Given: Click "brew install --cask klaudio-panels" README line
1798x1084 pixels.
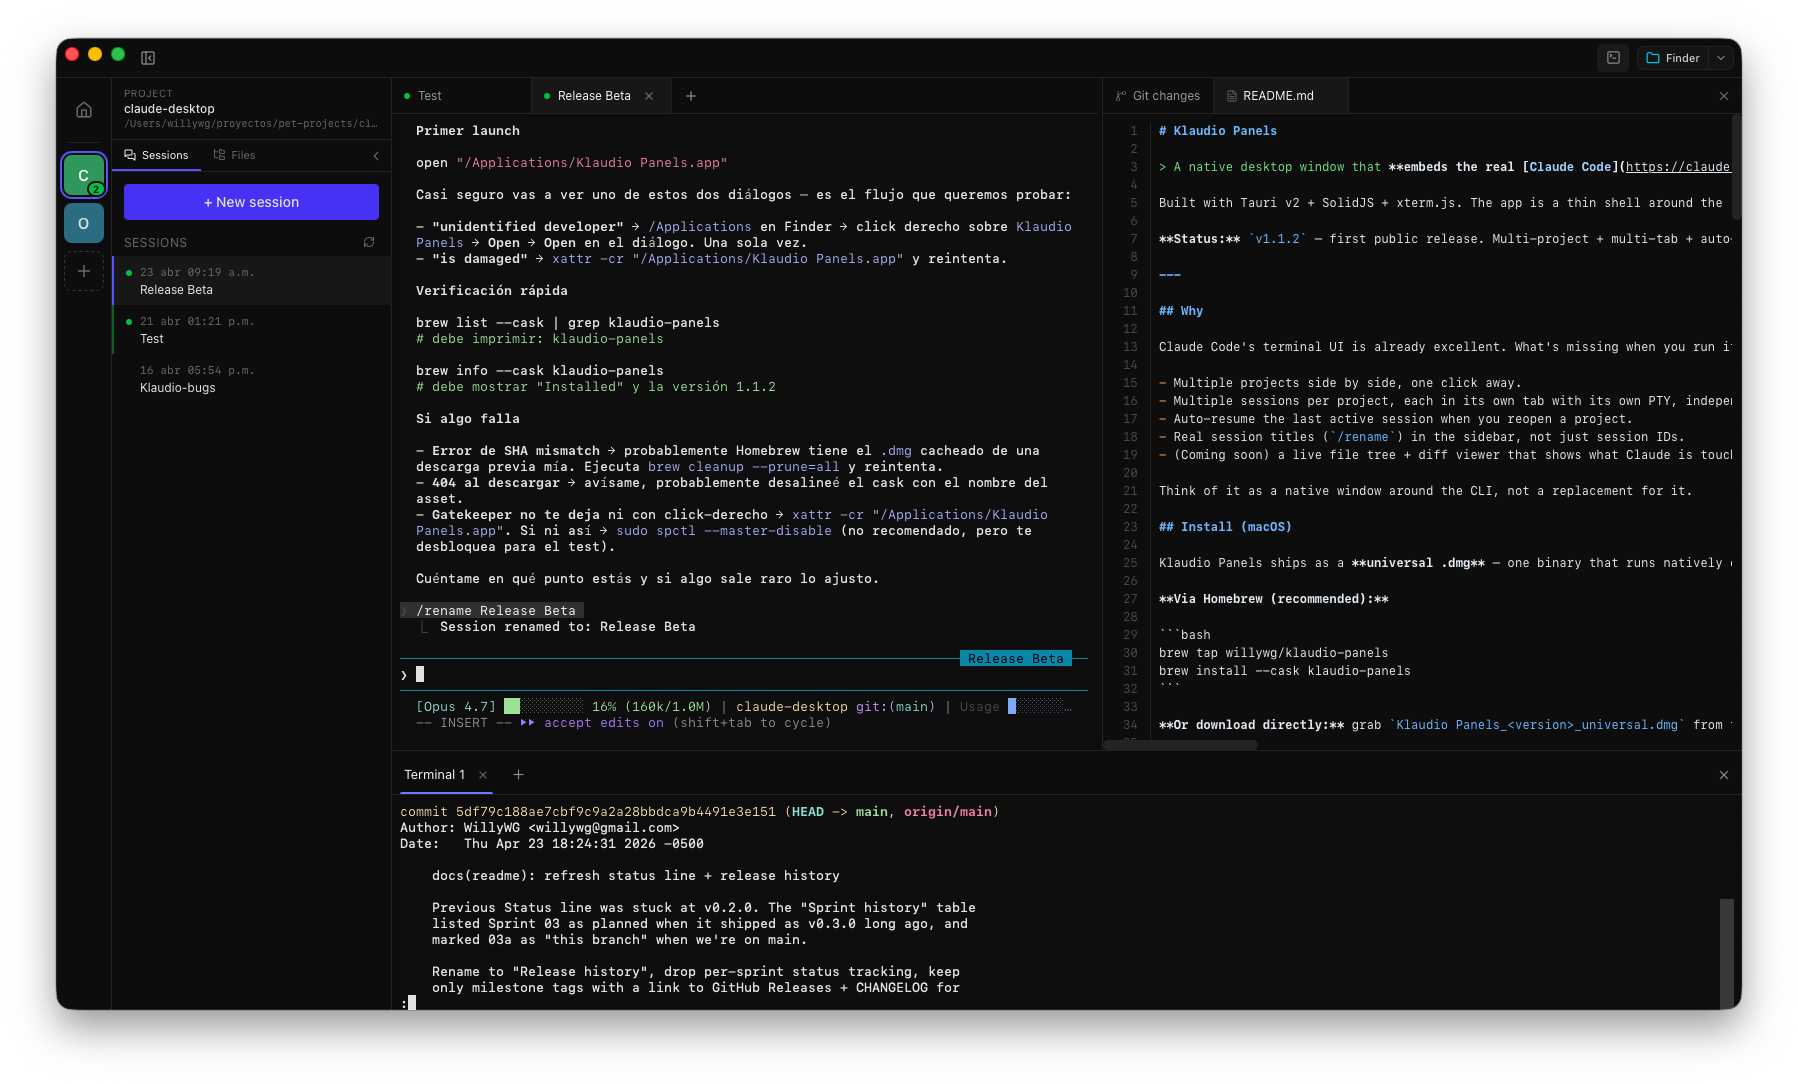Looking at the screenshot, I should pos(1285,671).
